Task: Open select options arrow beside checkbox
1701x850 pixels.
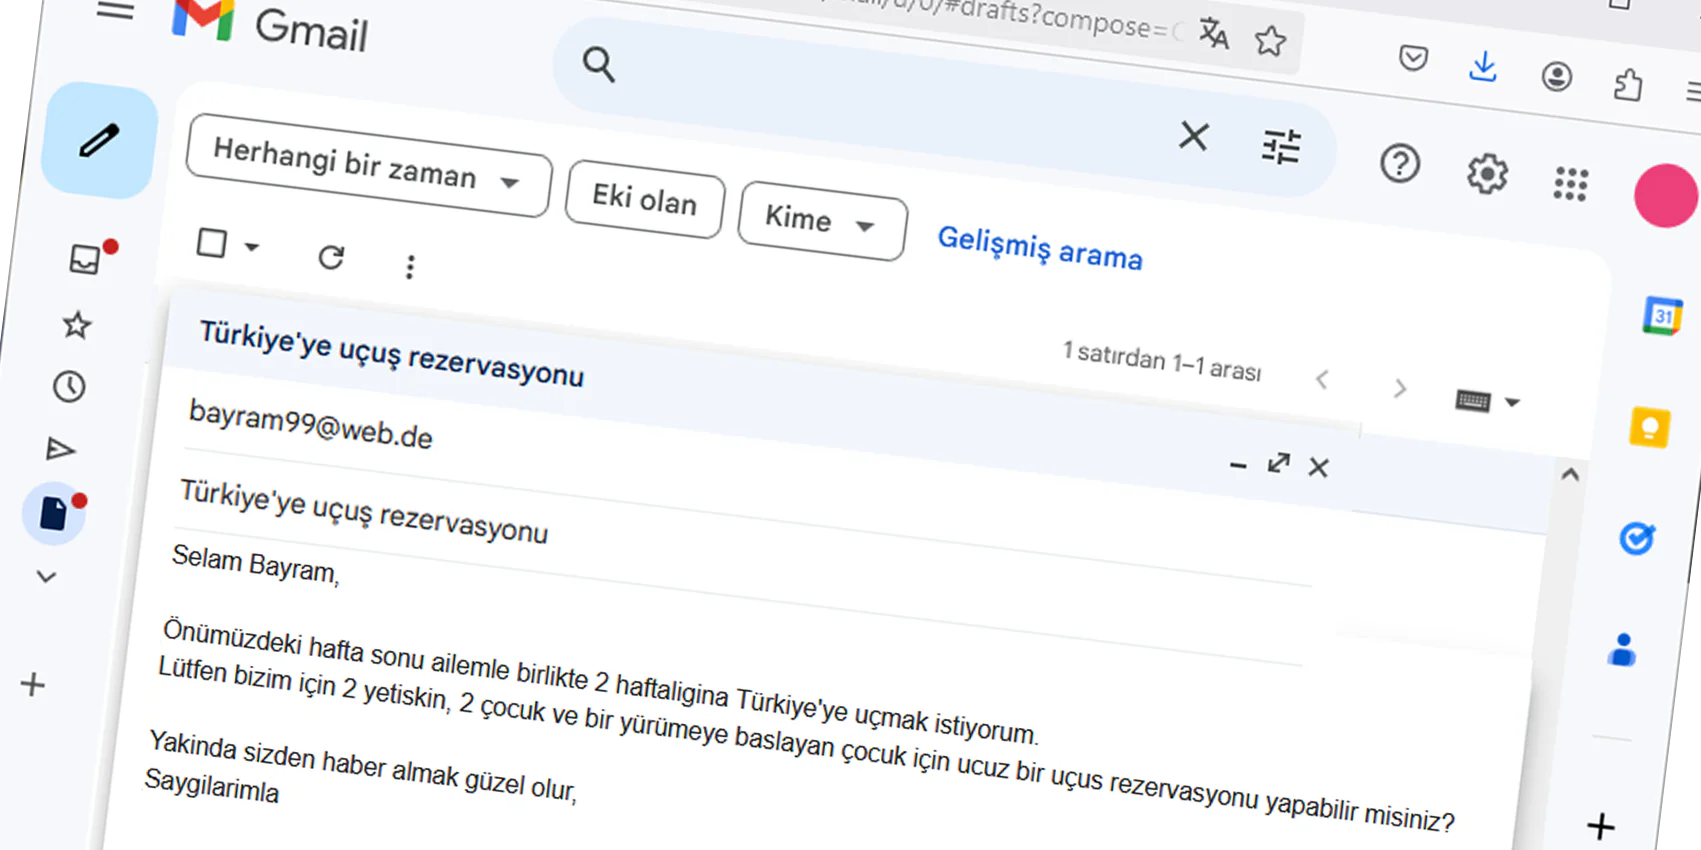Action: coord(252,247)
